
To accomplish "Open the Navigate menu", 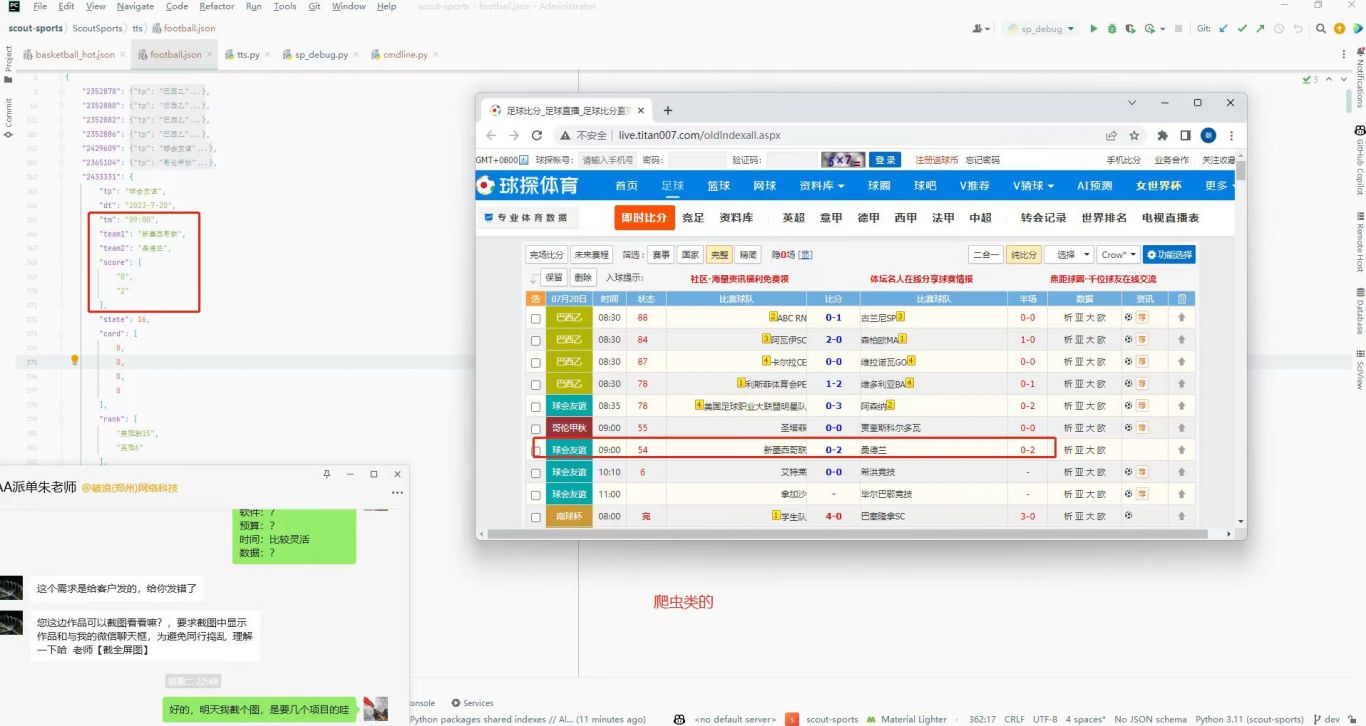I will 136,6.
